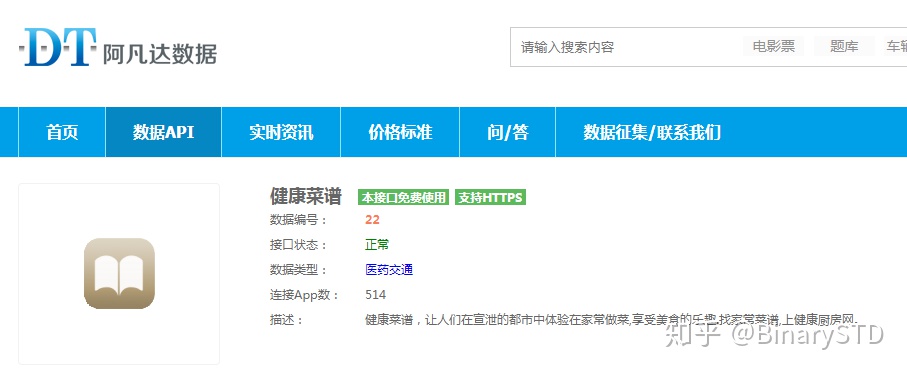Image resolution: width=907 pixels, height=375 pixels.
Task: Click the book icon for 健康菜谱
Action: click(119, 273)
